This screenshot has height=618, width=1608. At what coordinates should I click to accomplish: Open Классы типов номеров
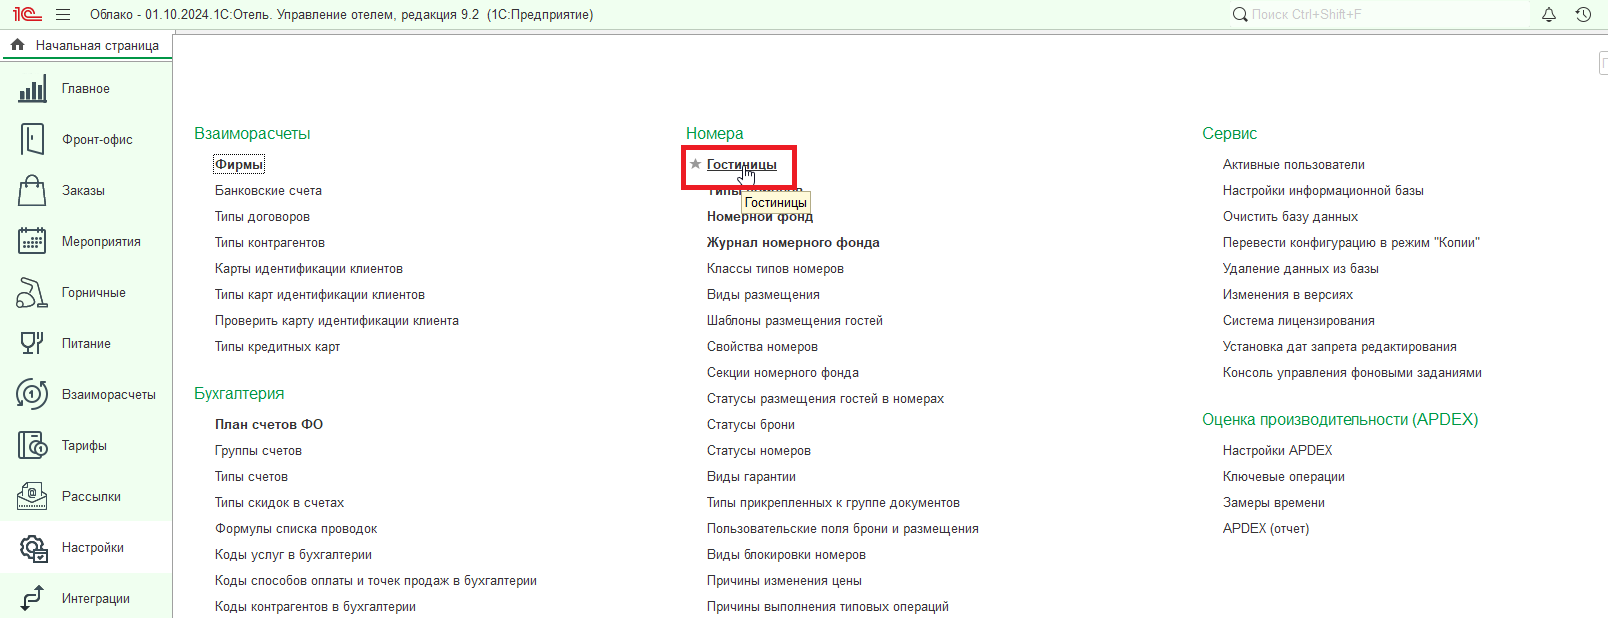pos(775,269)
